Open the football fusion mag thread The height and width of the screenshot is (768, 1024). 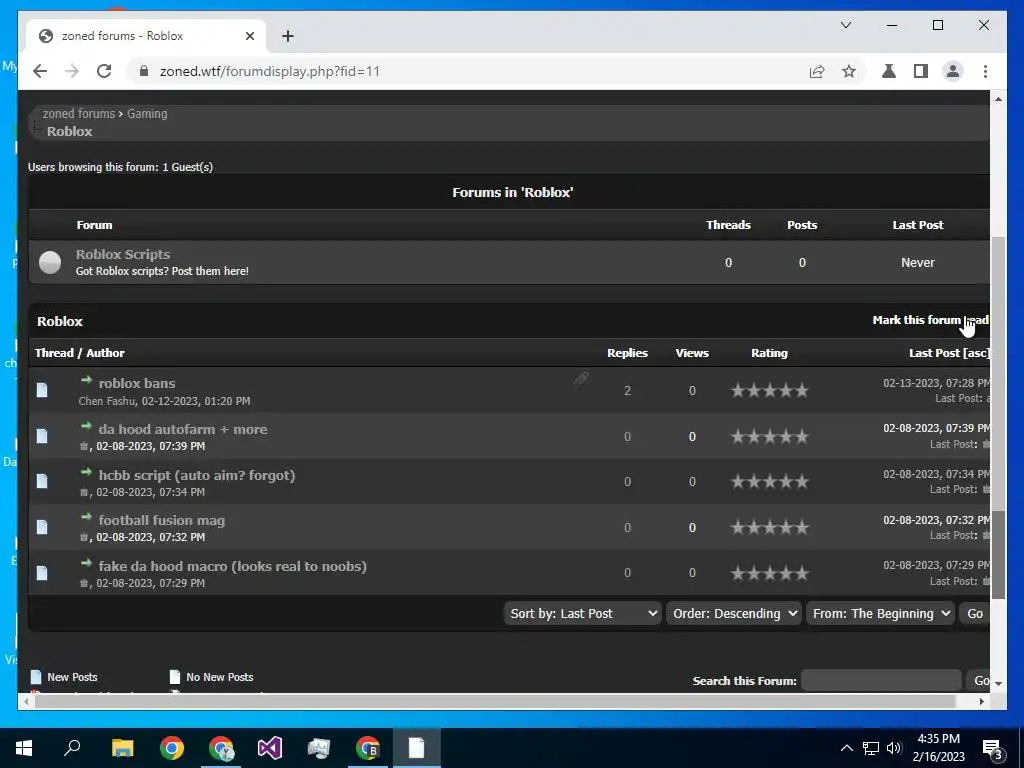tap(162, 520)
